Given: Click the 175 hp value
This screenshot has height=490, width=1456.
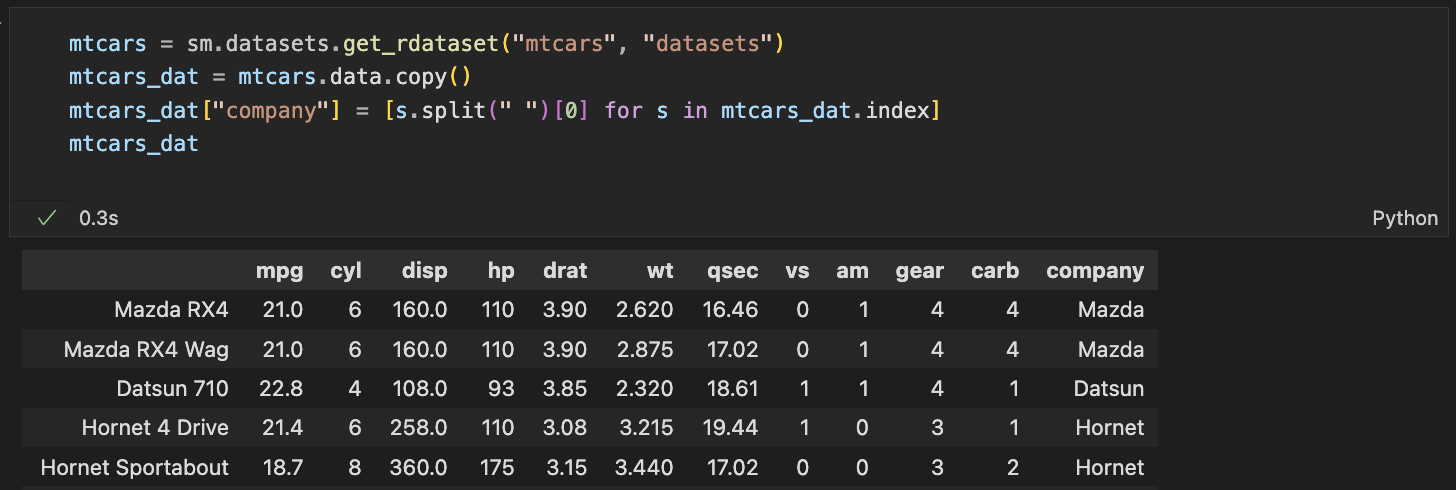Looking at the screenshot, I should [497, 467].
